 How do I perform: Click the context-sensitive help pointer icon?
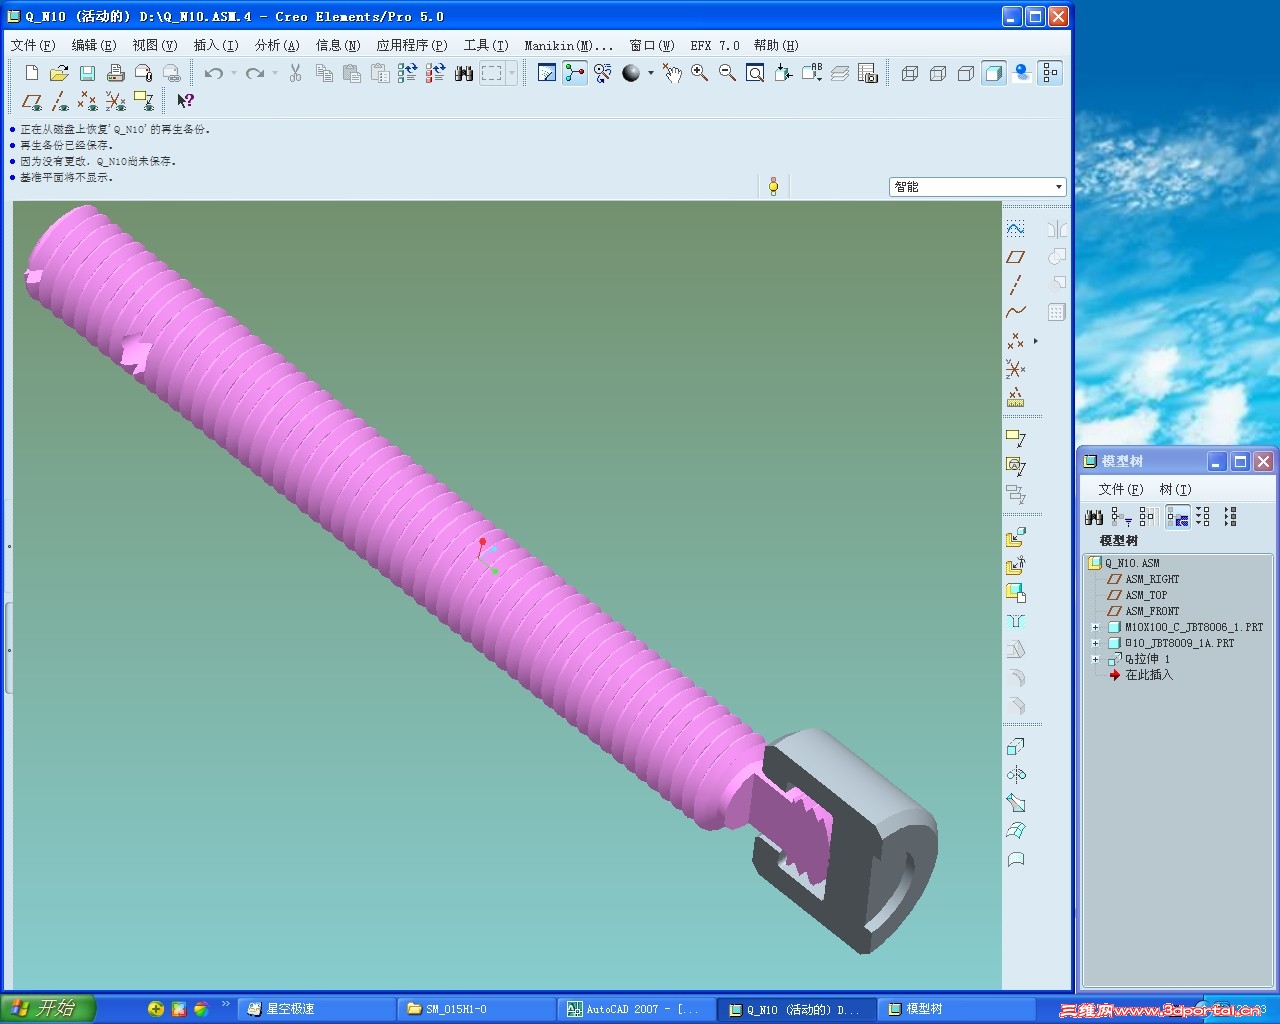(185, 101)
